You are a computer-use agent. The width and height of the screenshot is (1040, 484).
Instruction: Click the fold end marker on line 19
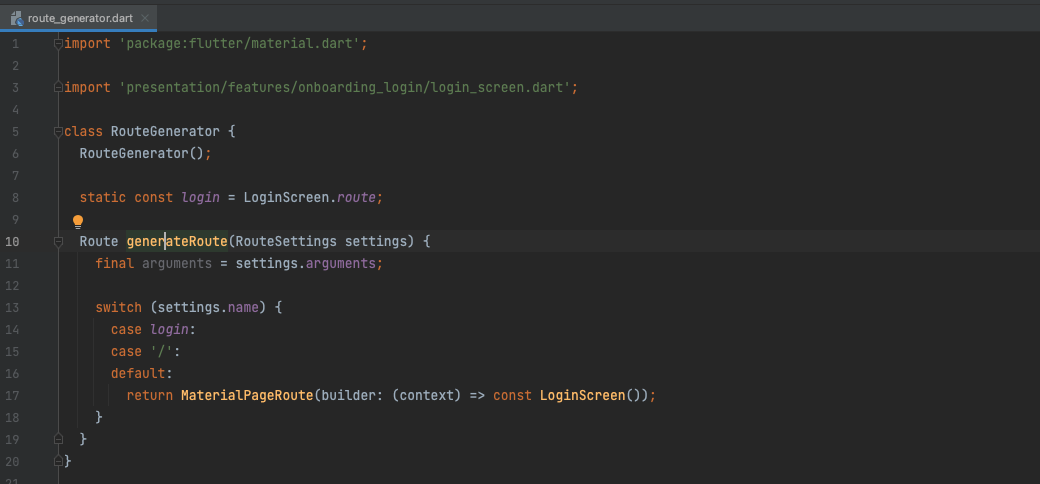coord(58,439)
